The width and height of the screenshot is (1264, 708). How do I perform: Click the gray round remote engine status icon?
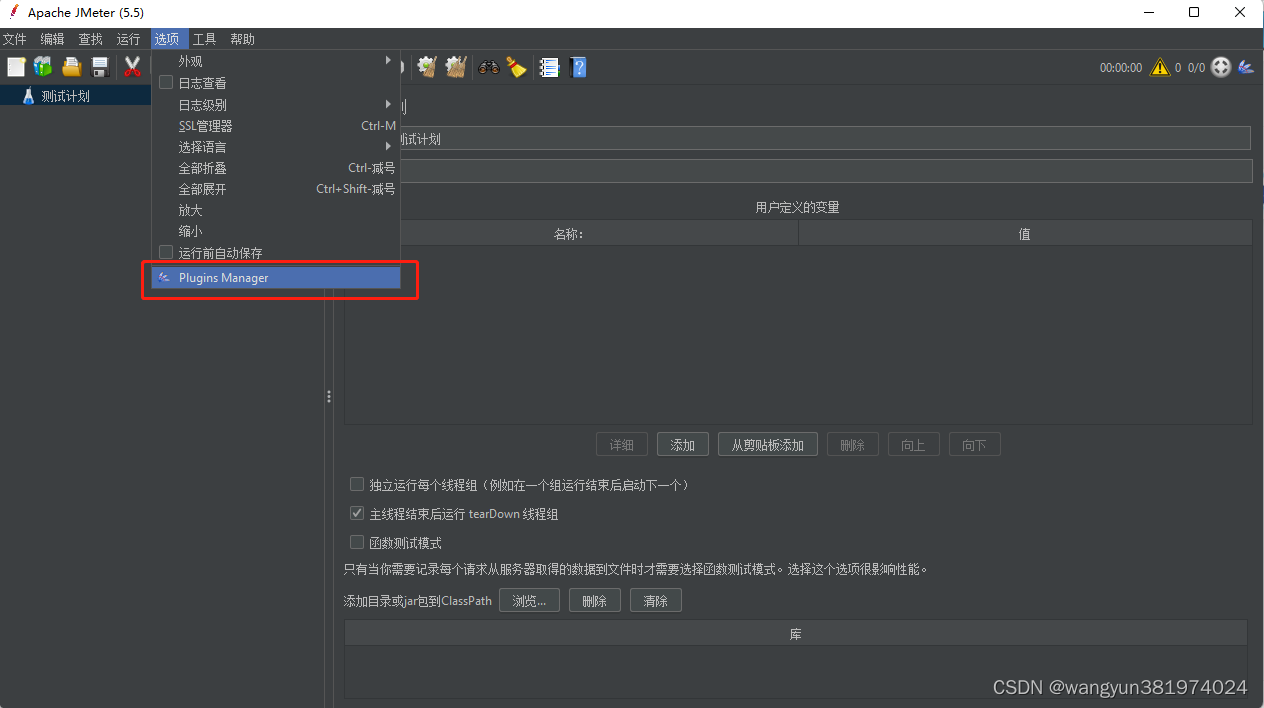(1221, 67)
